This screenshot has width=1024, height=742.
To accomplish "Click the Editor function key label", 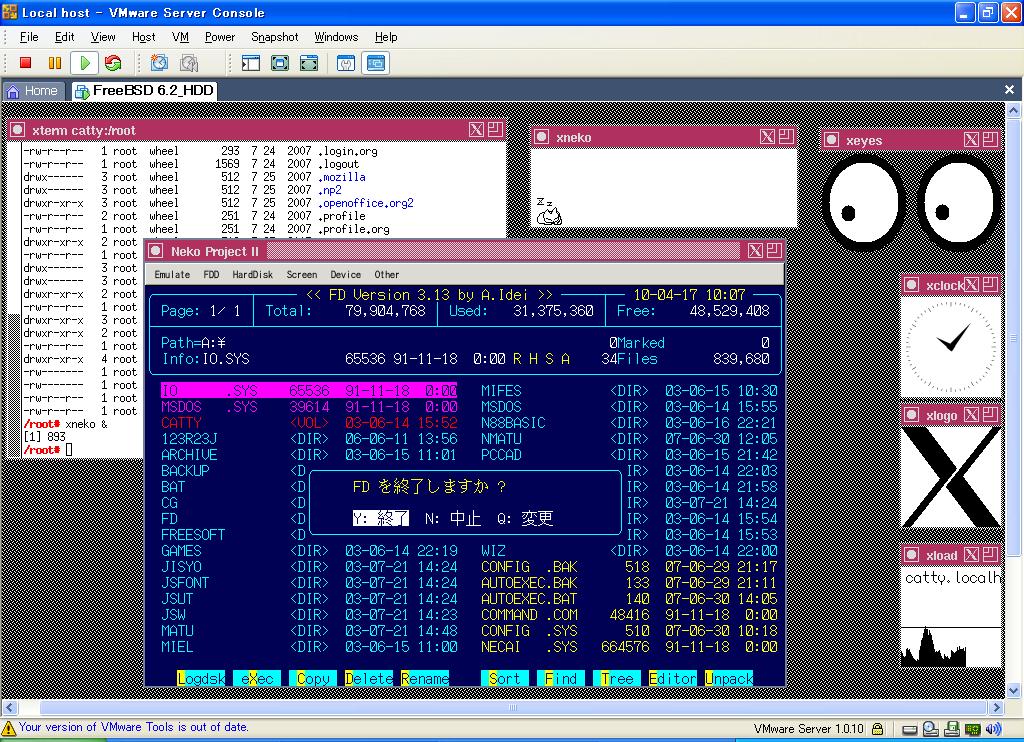I will (673, 679).
